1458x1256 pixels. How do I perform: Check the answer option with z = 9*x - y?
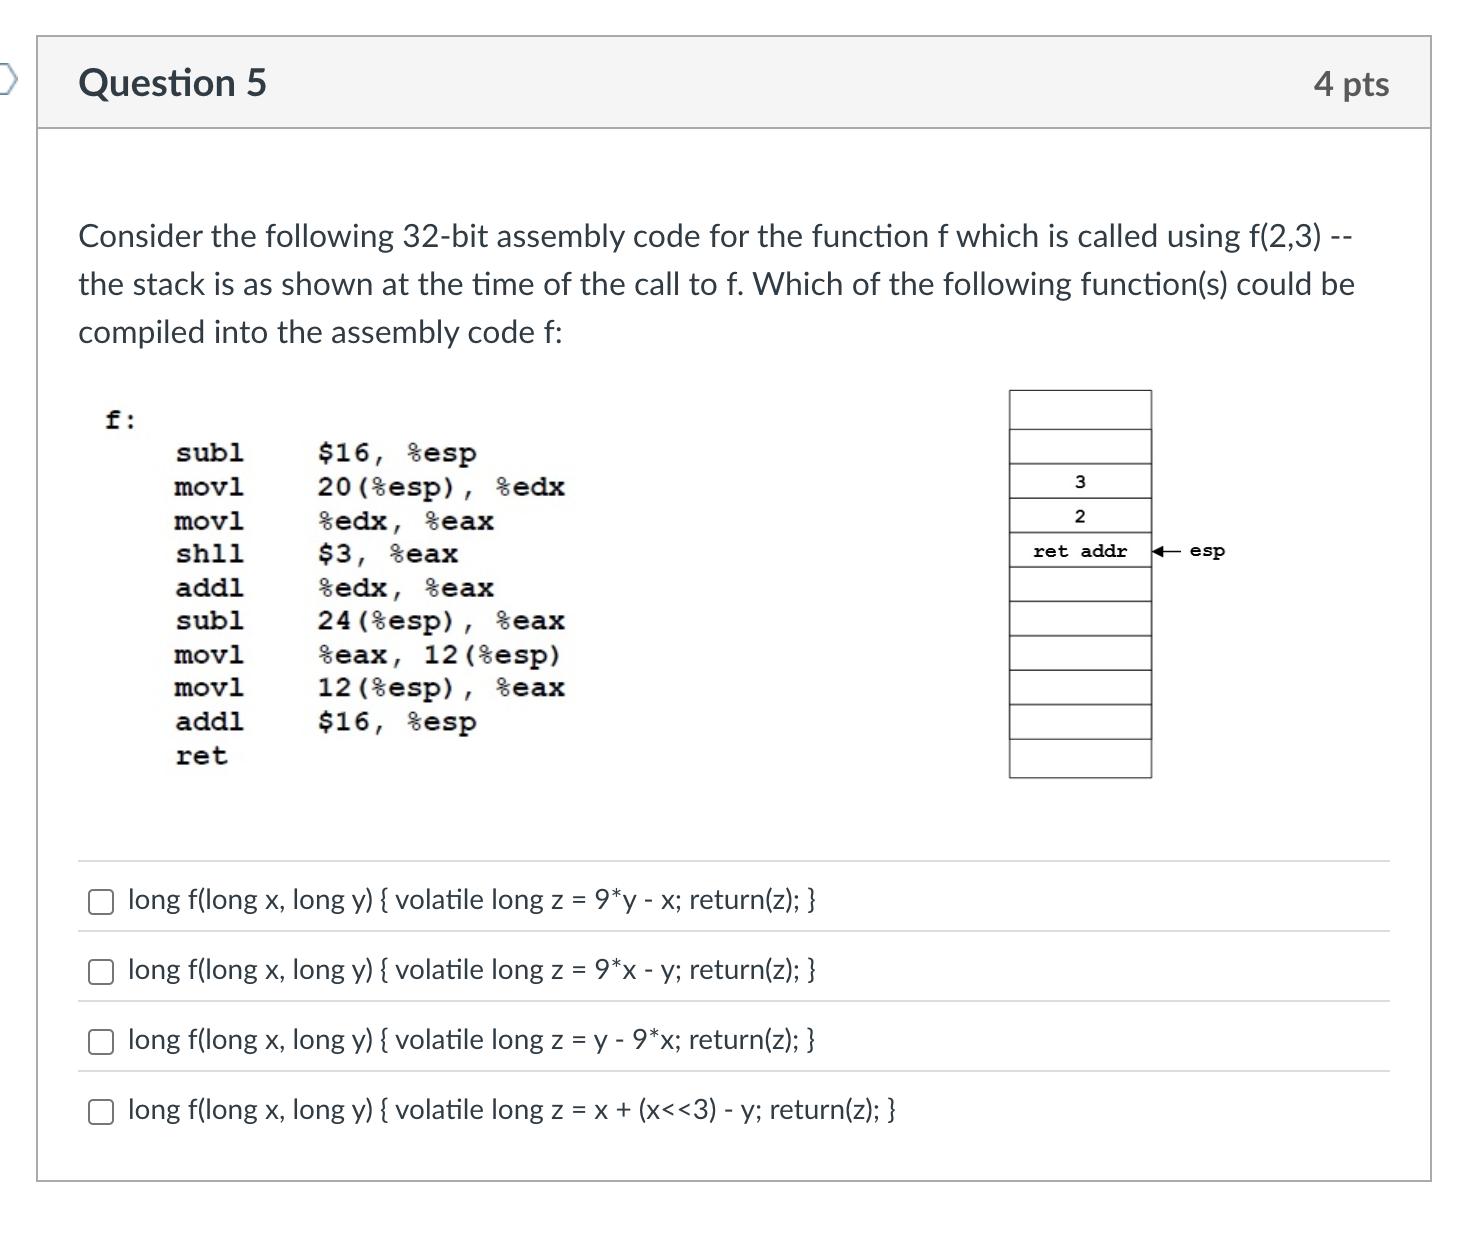click(100, 971)
